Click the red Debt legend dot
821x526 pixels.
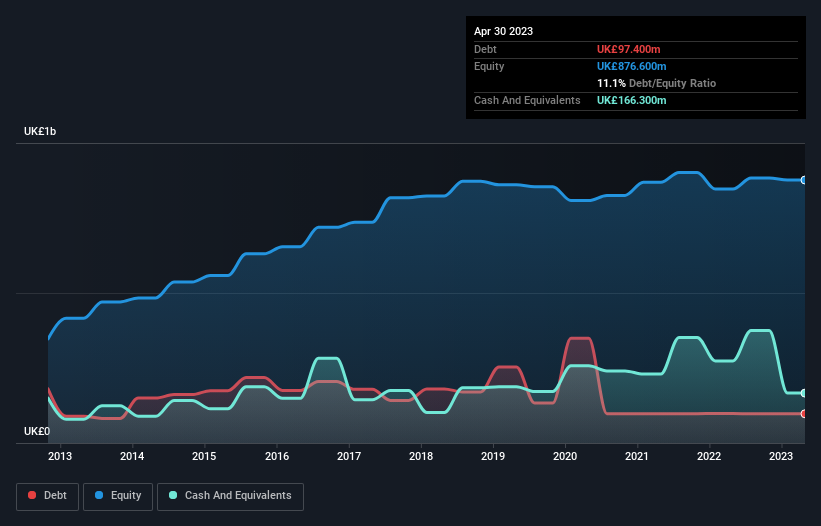[x=32, y=495]
